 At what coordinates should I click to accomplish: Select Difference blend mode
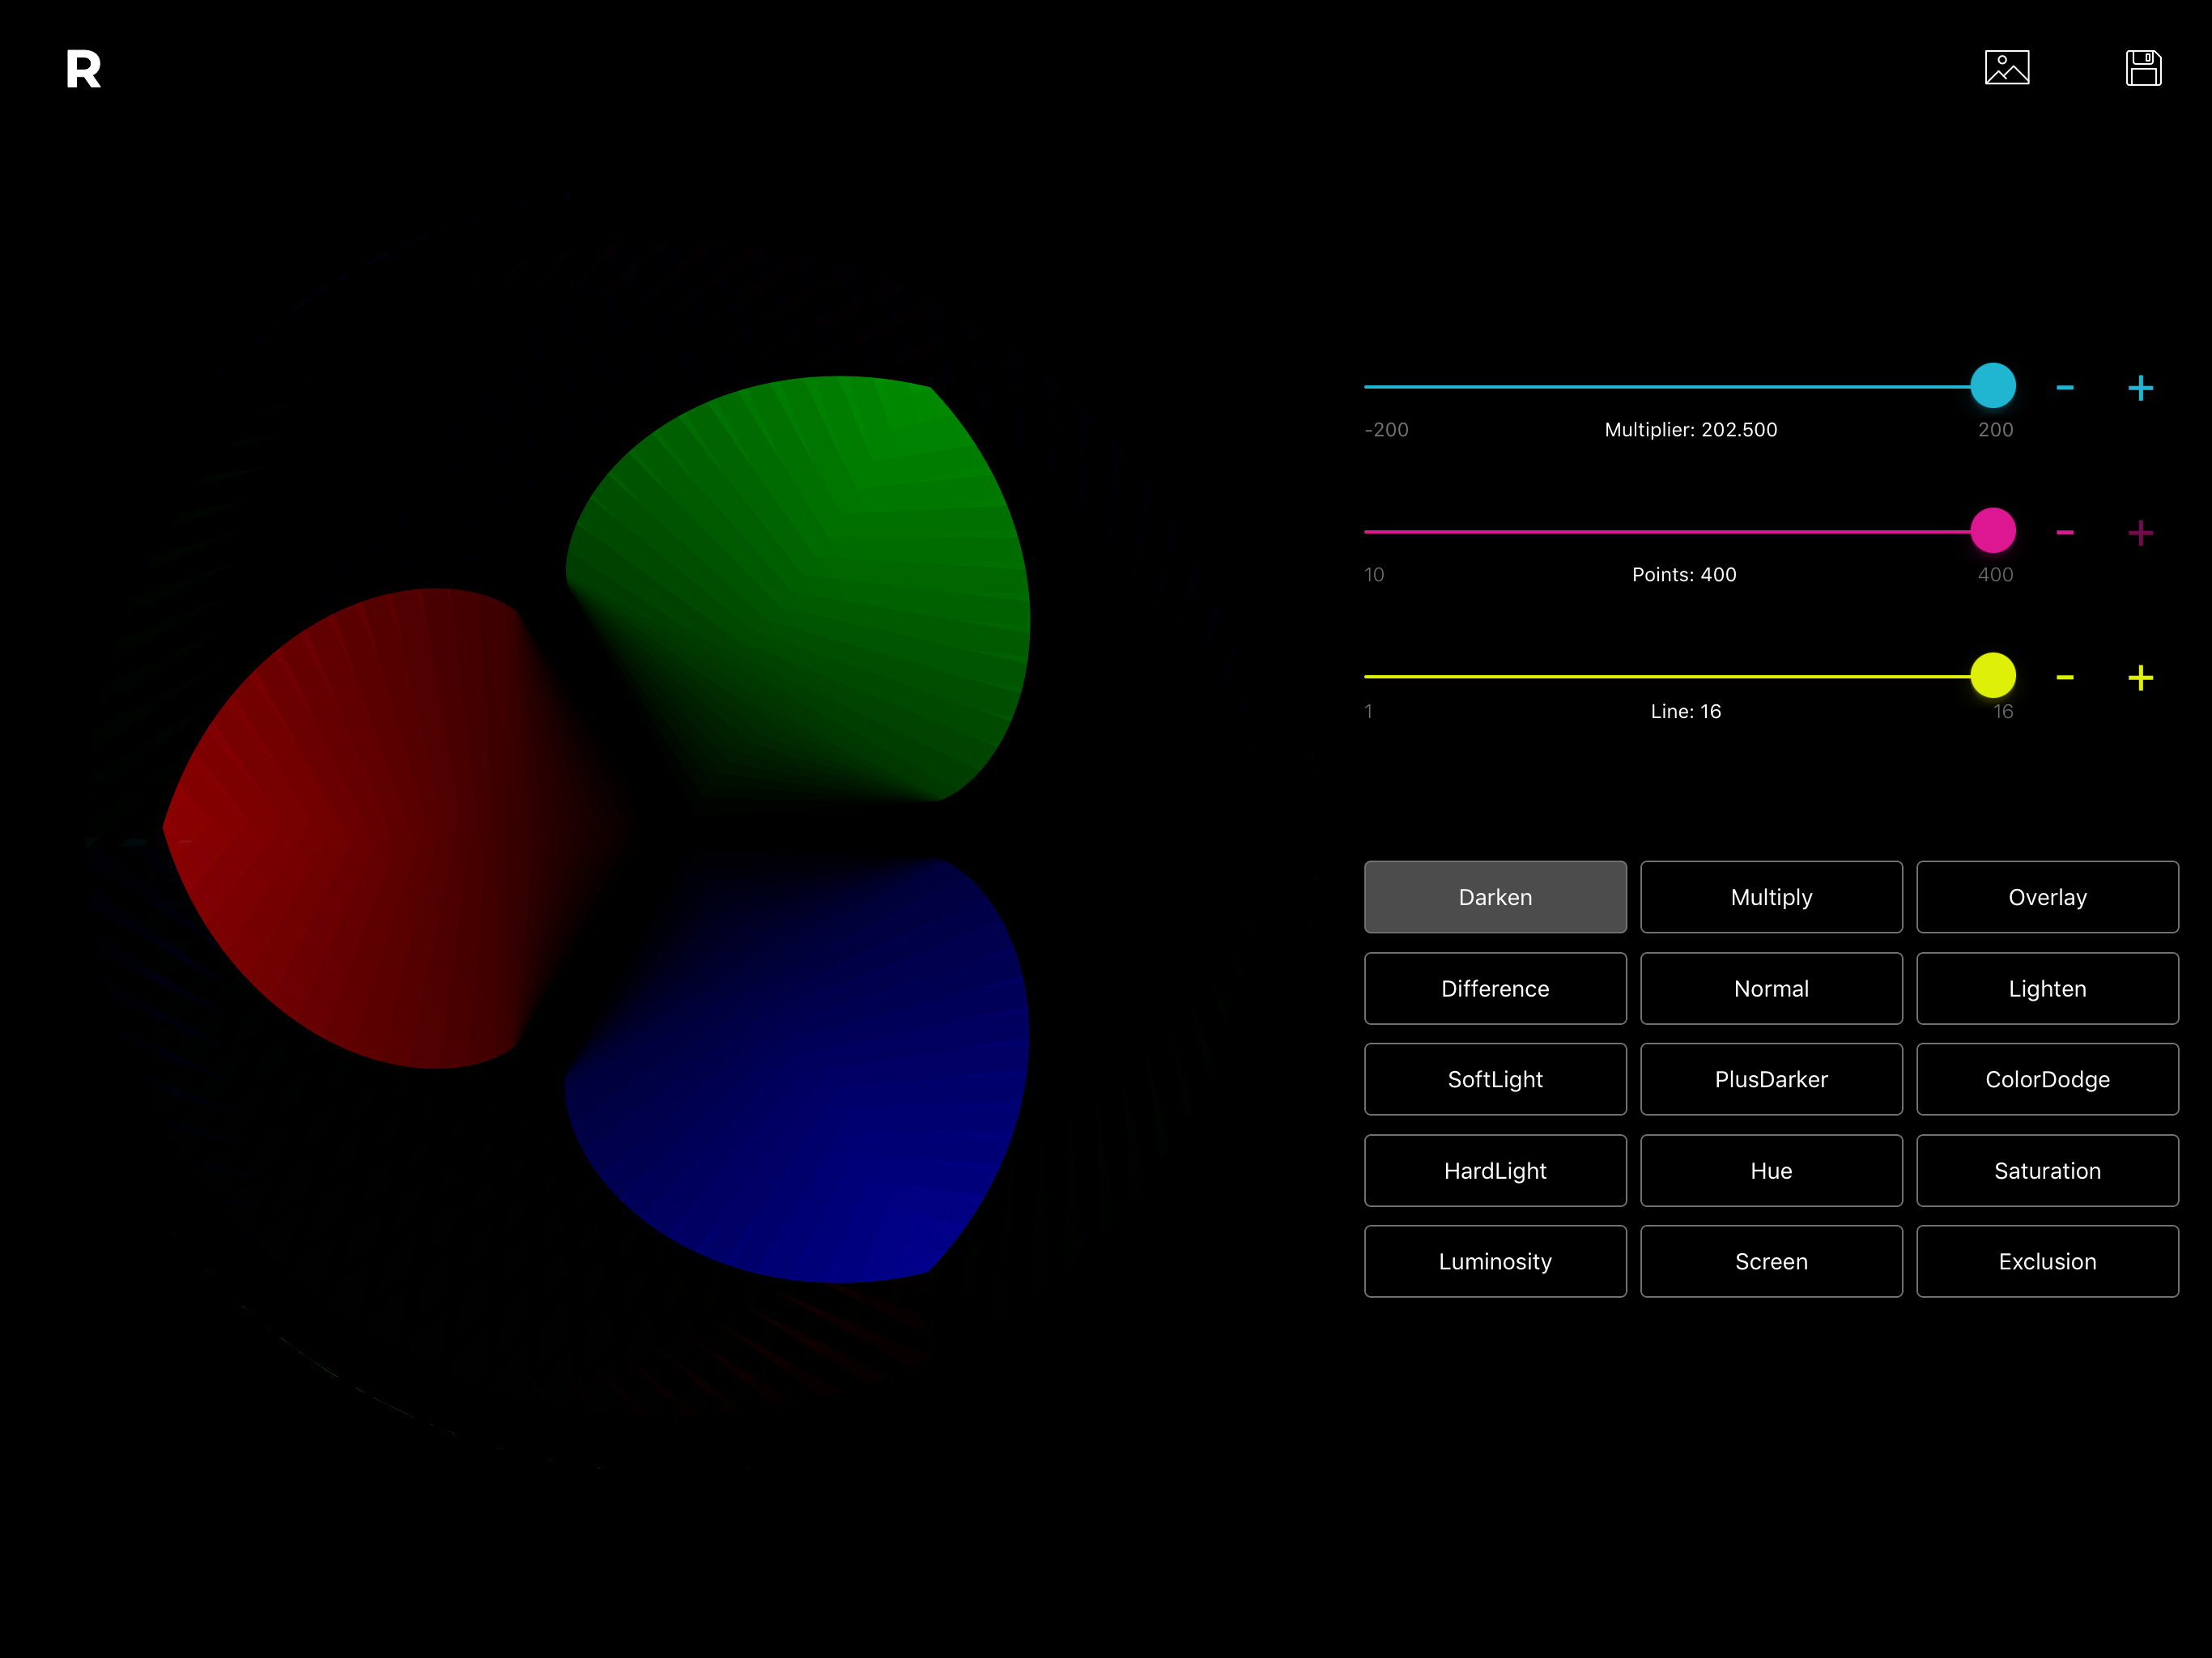coord(1494,988)
